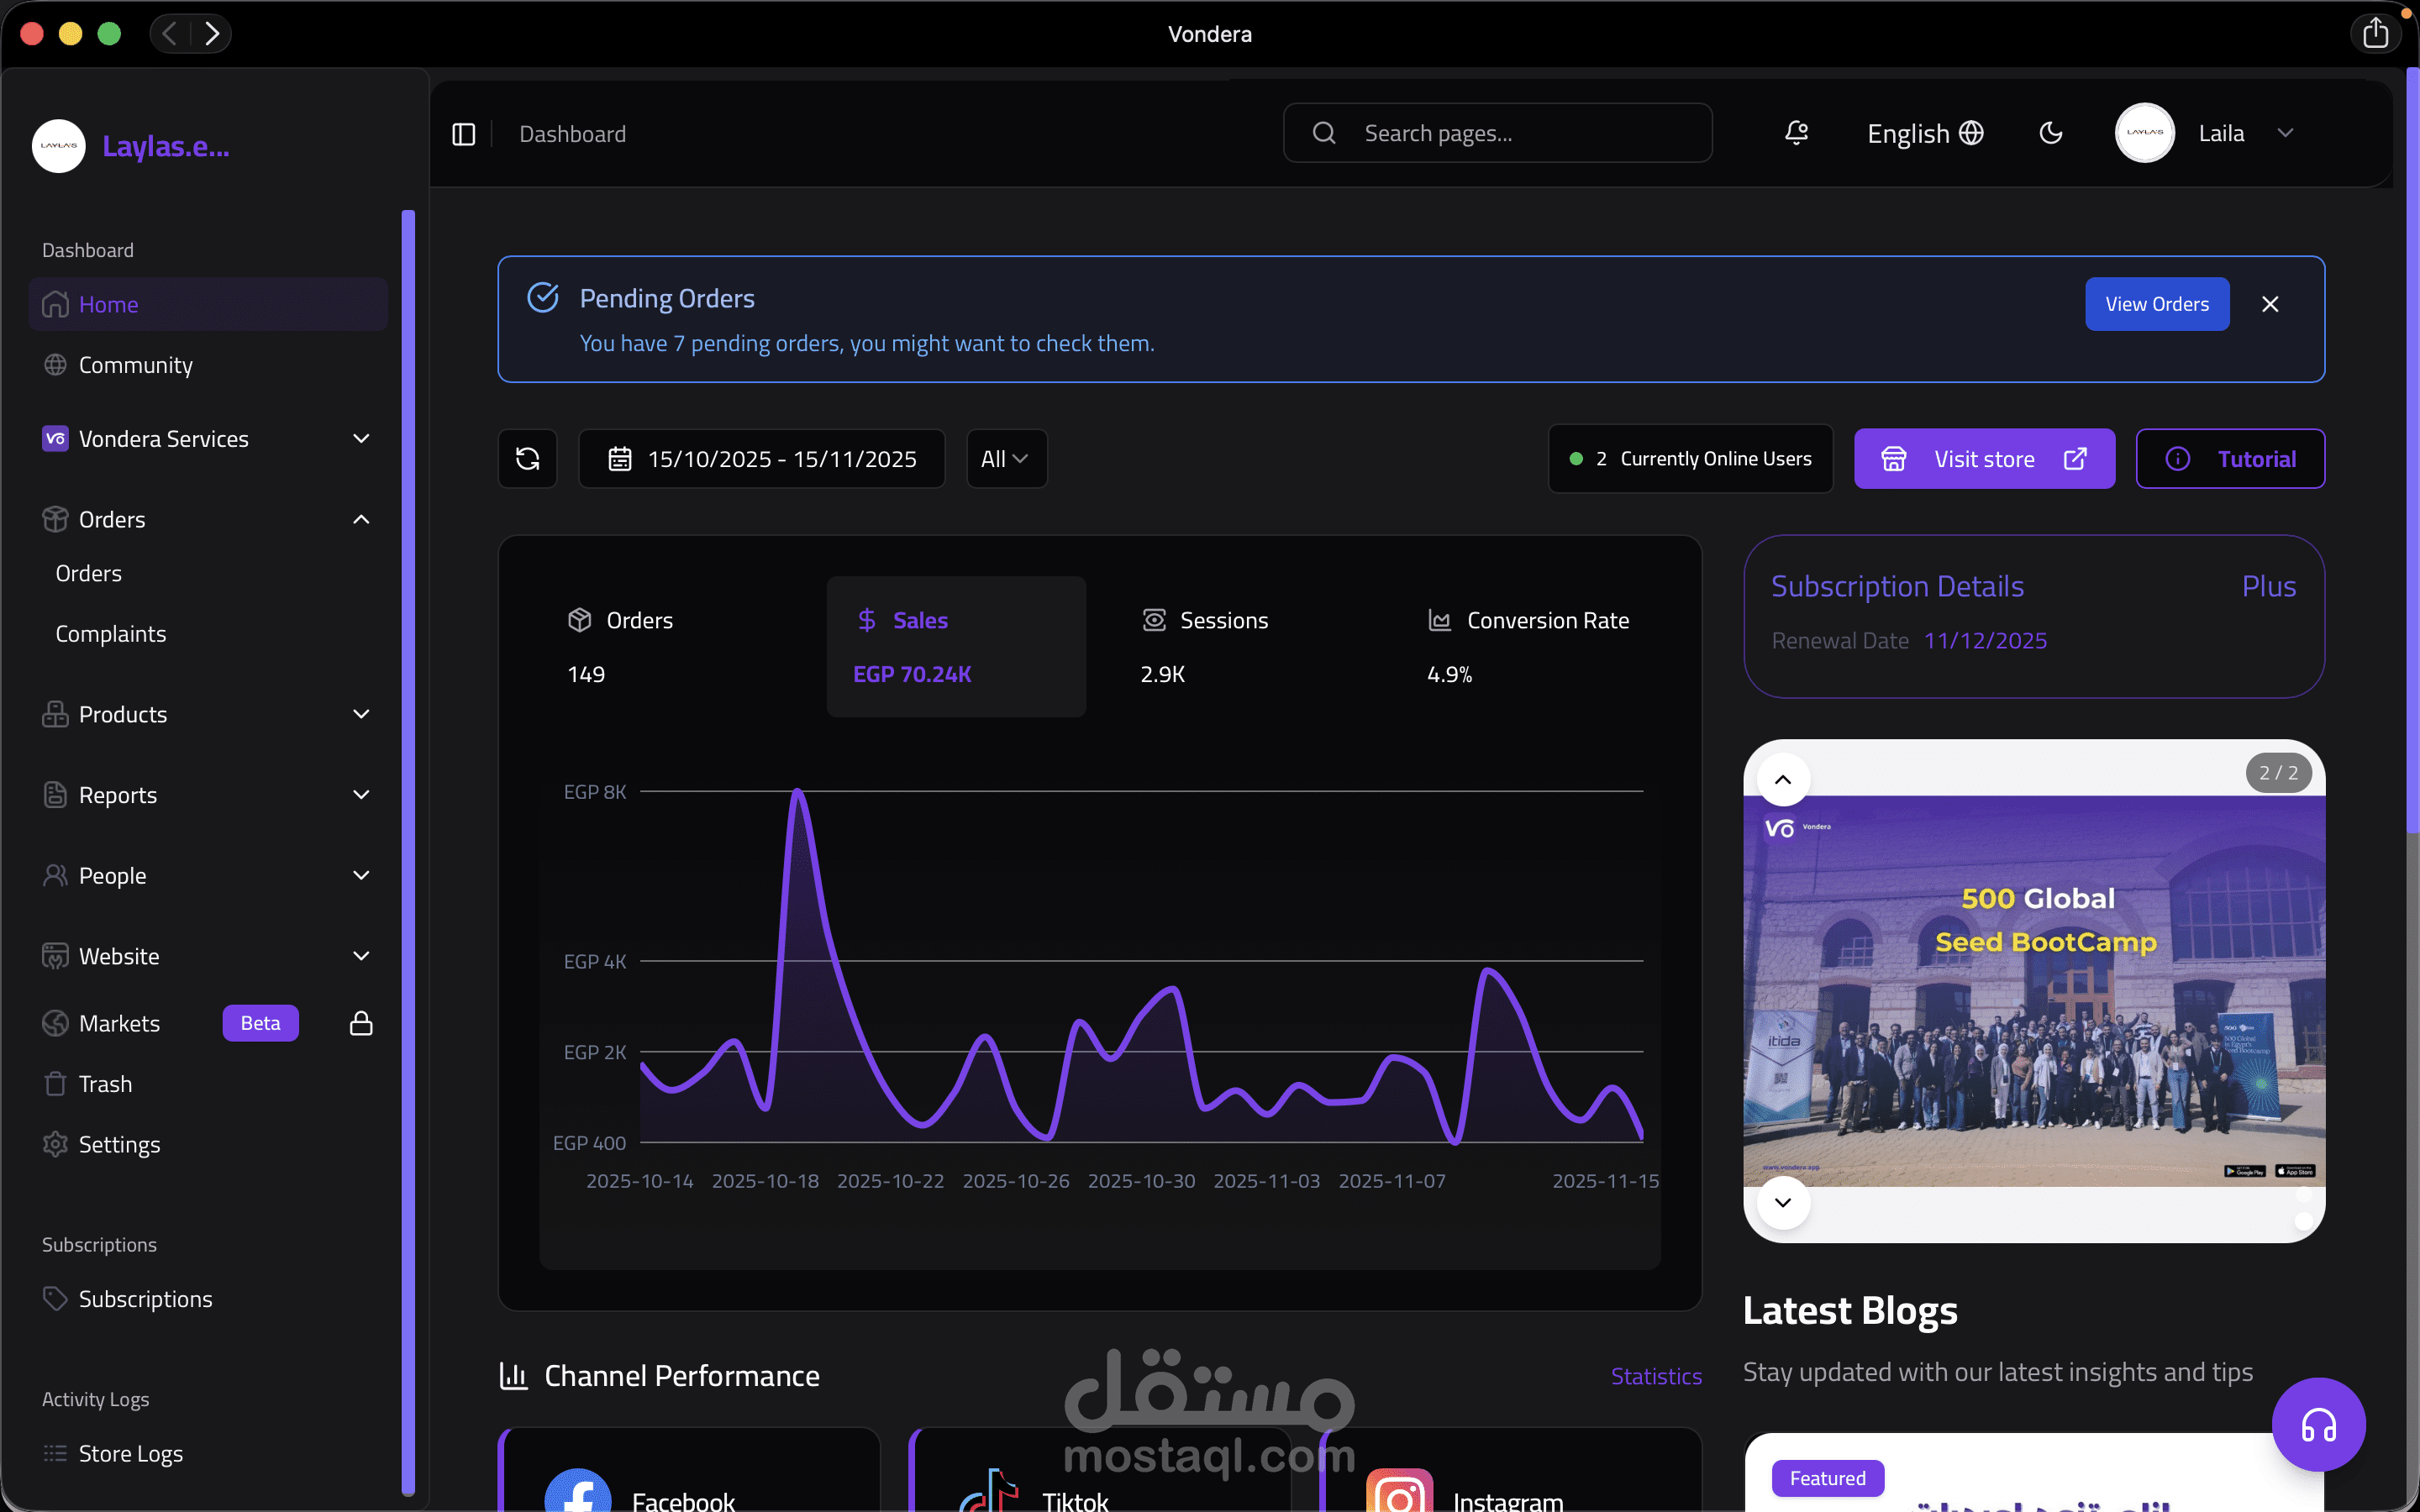Go to previous banner slide arrow
The height and width of the screenshot is (1512, 2420).
pyautogui.click(x=1782, y=780)
